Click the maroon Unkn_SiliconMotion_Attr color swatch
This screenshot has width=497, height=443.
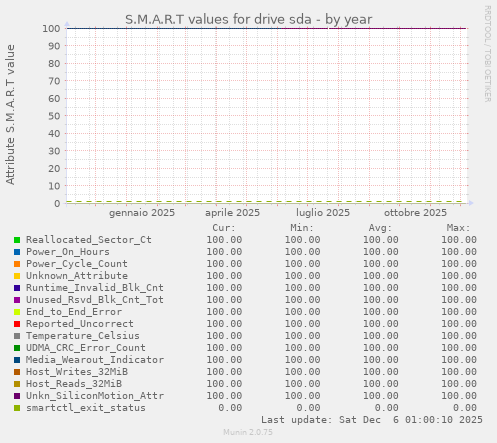tap(17, 396)
